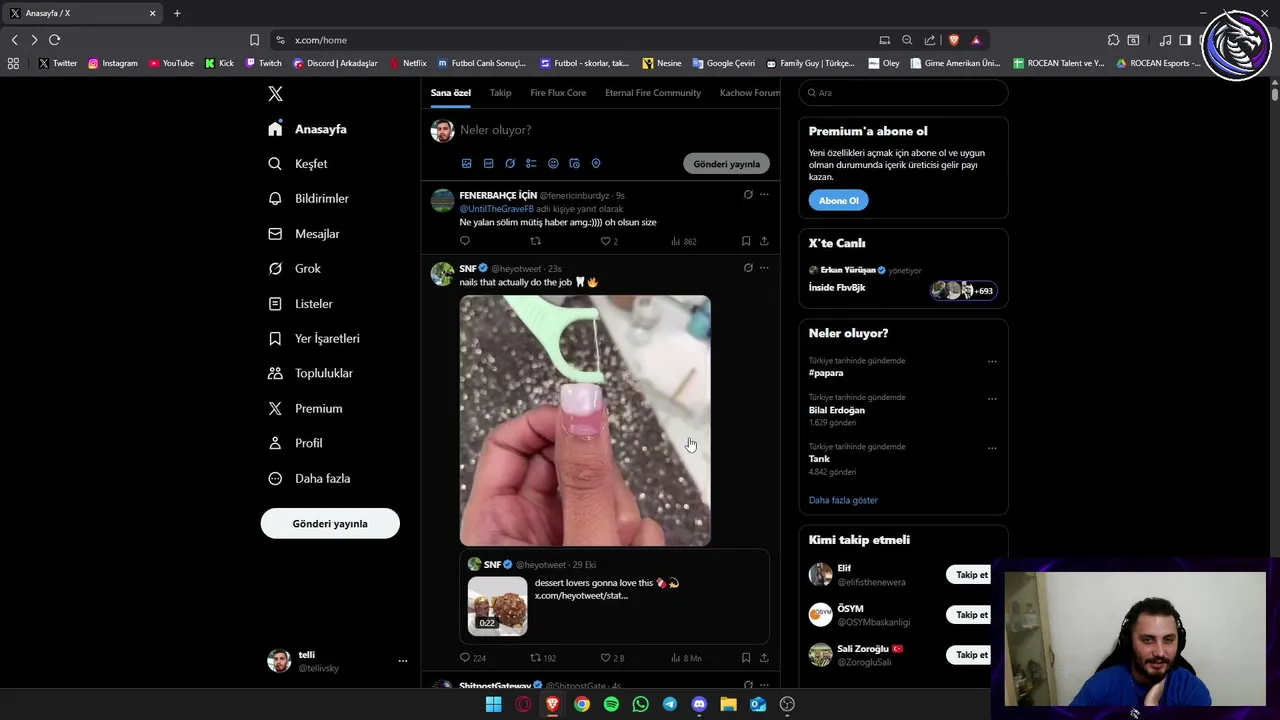This screenshot has width=1280, height=720.
Task: Repost FENERBAHÇE İÇİN post
Action: coord(535,241)
